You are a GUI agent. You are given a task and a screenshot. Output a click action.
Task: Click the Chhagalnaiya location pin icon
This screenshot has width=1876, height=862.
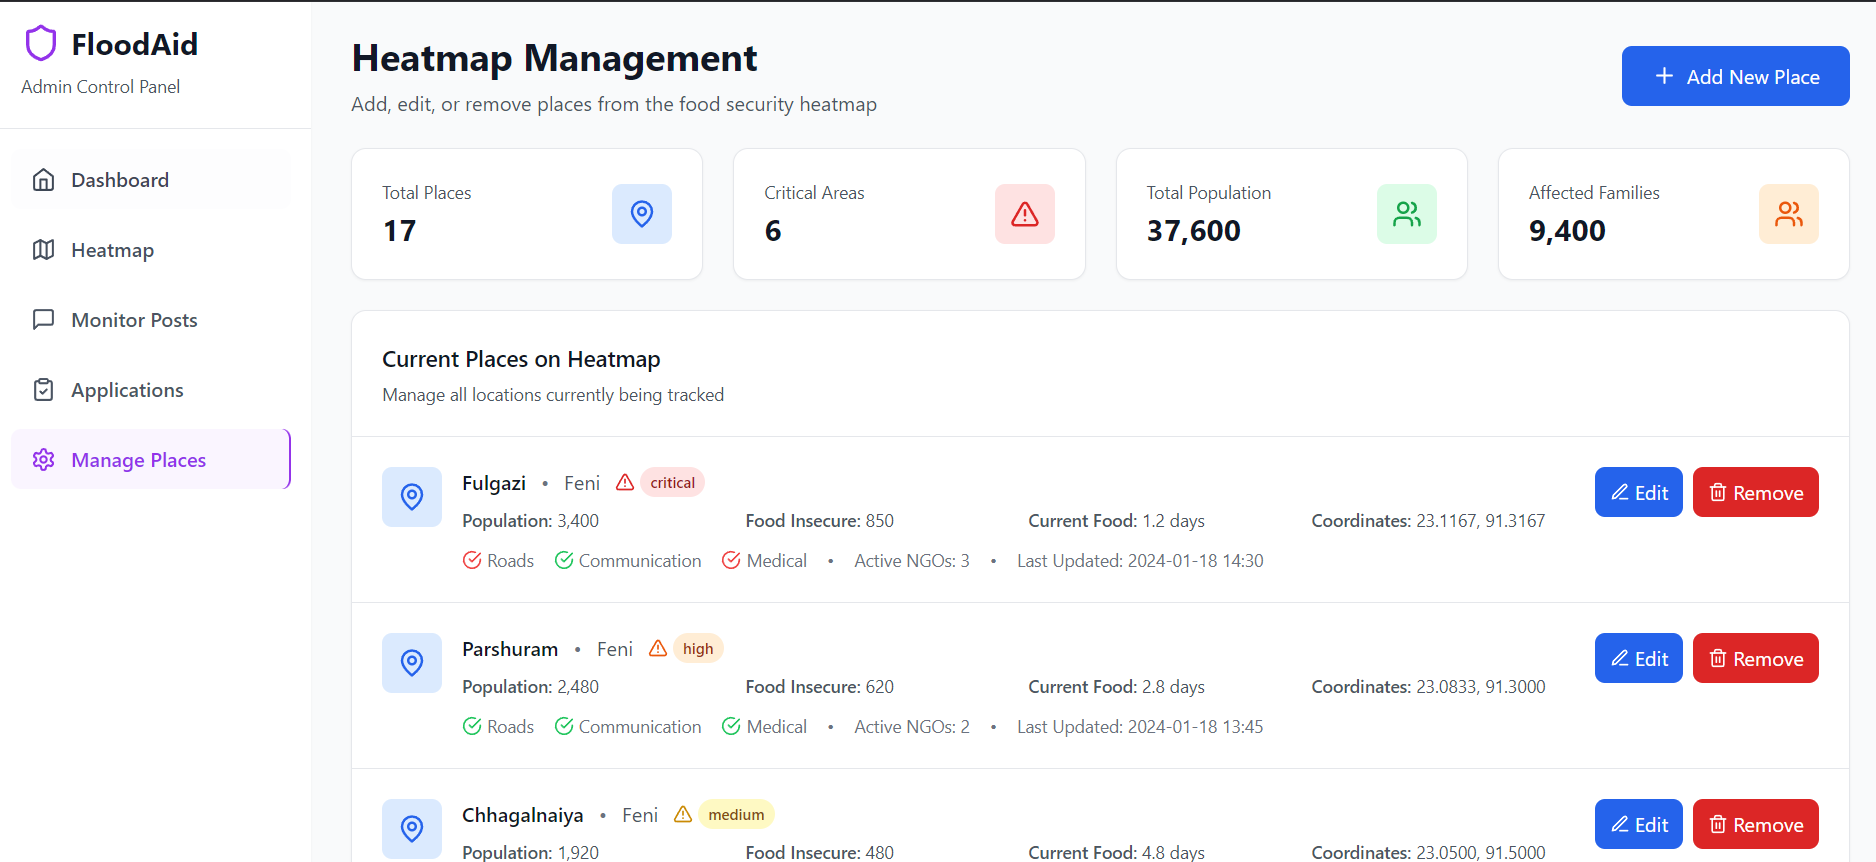(412, 829)
